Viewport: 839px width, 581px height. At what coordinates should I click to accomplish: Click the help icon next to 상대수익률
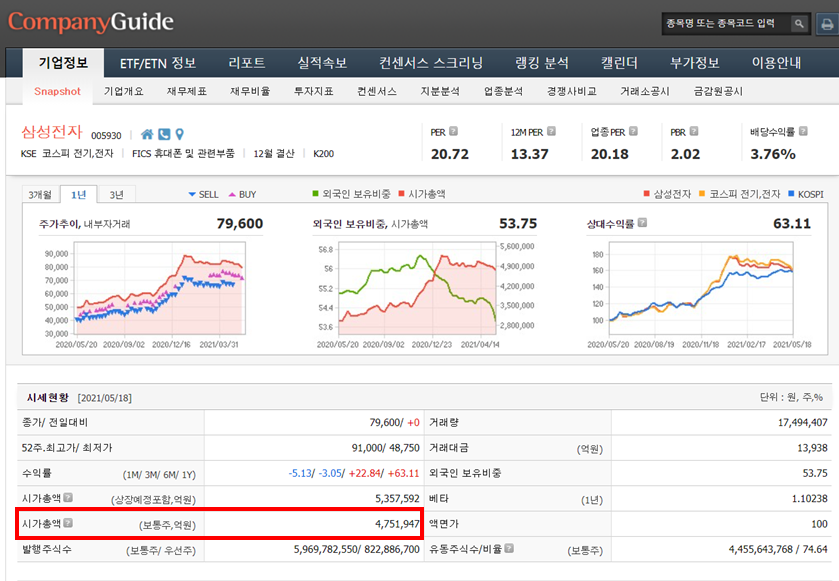(x=642, y=223)
